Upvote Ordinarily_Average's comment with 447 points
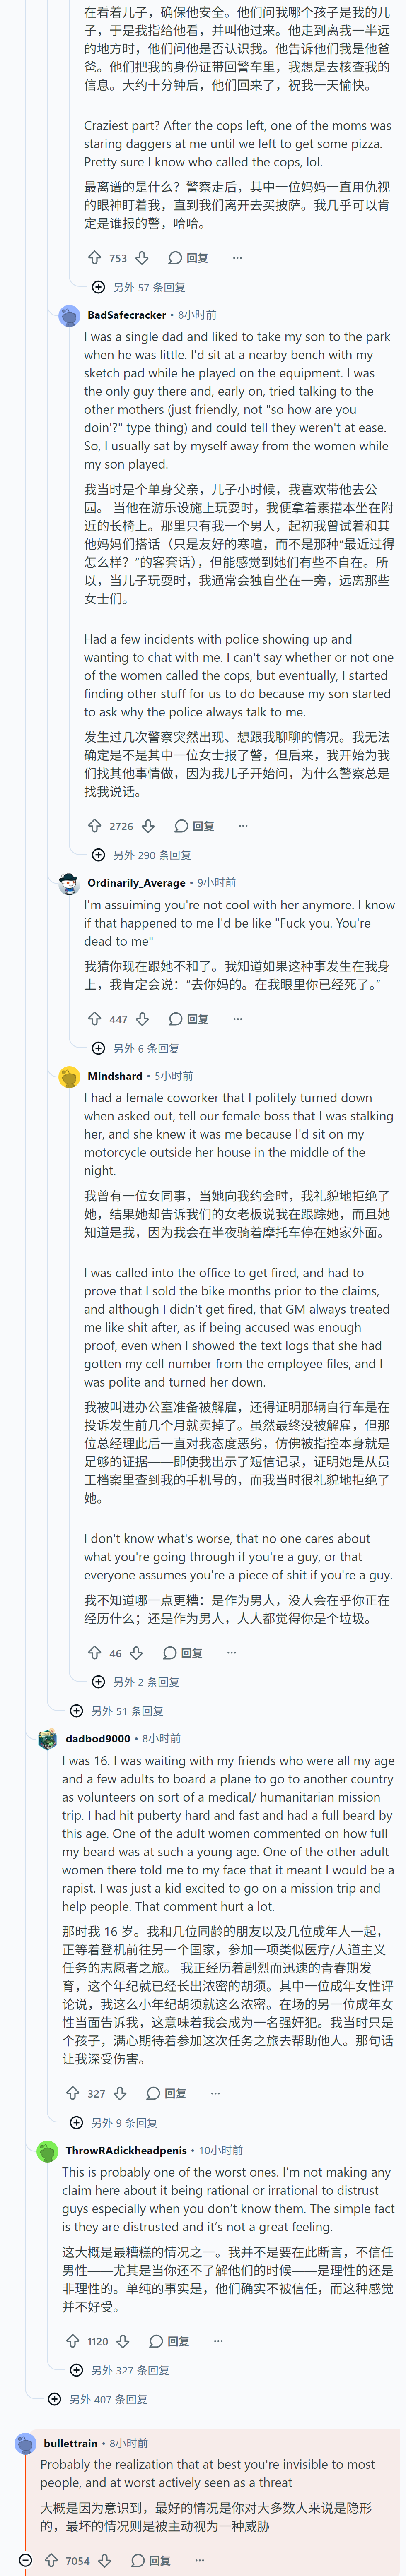The width and height of the screenshot is (406, 2576). coord(94,1019)
